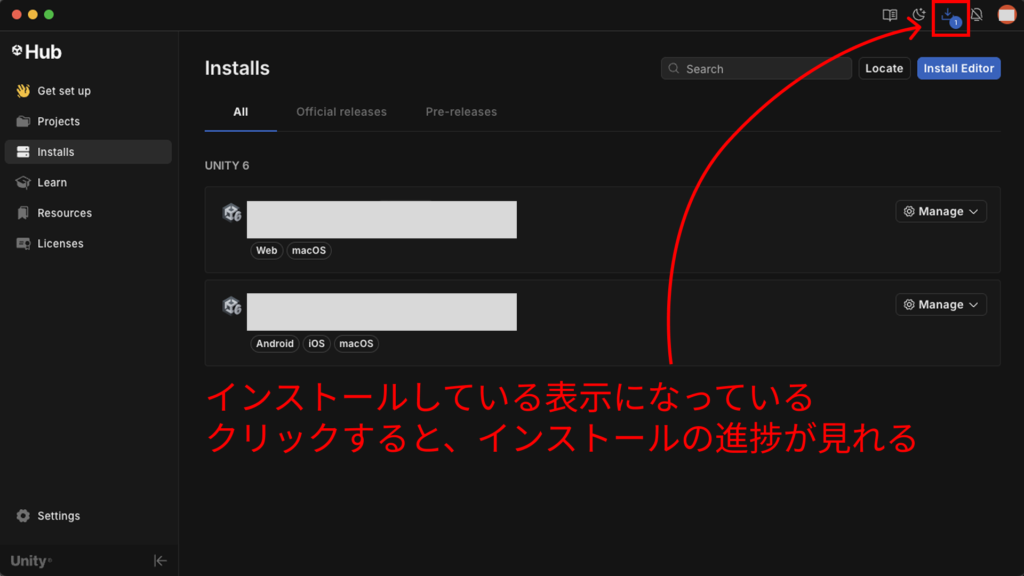Switch to Official releases tab

pos(341,112)
